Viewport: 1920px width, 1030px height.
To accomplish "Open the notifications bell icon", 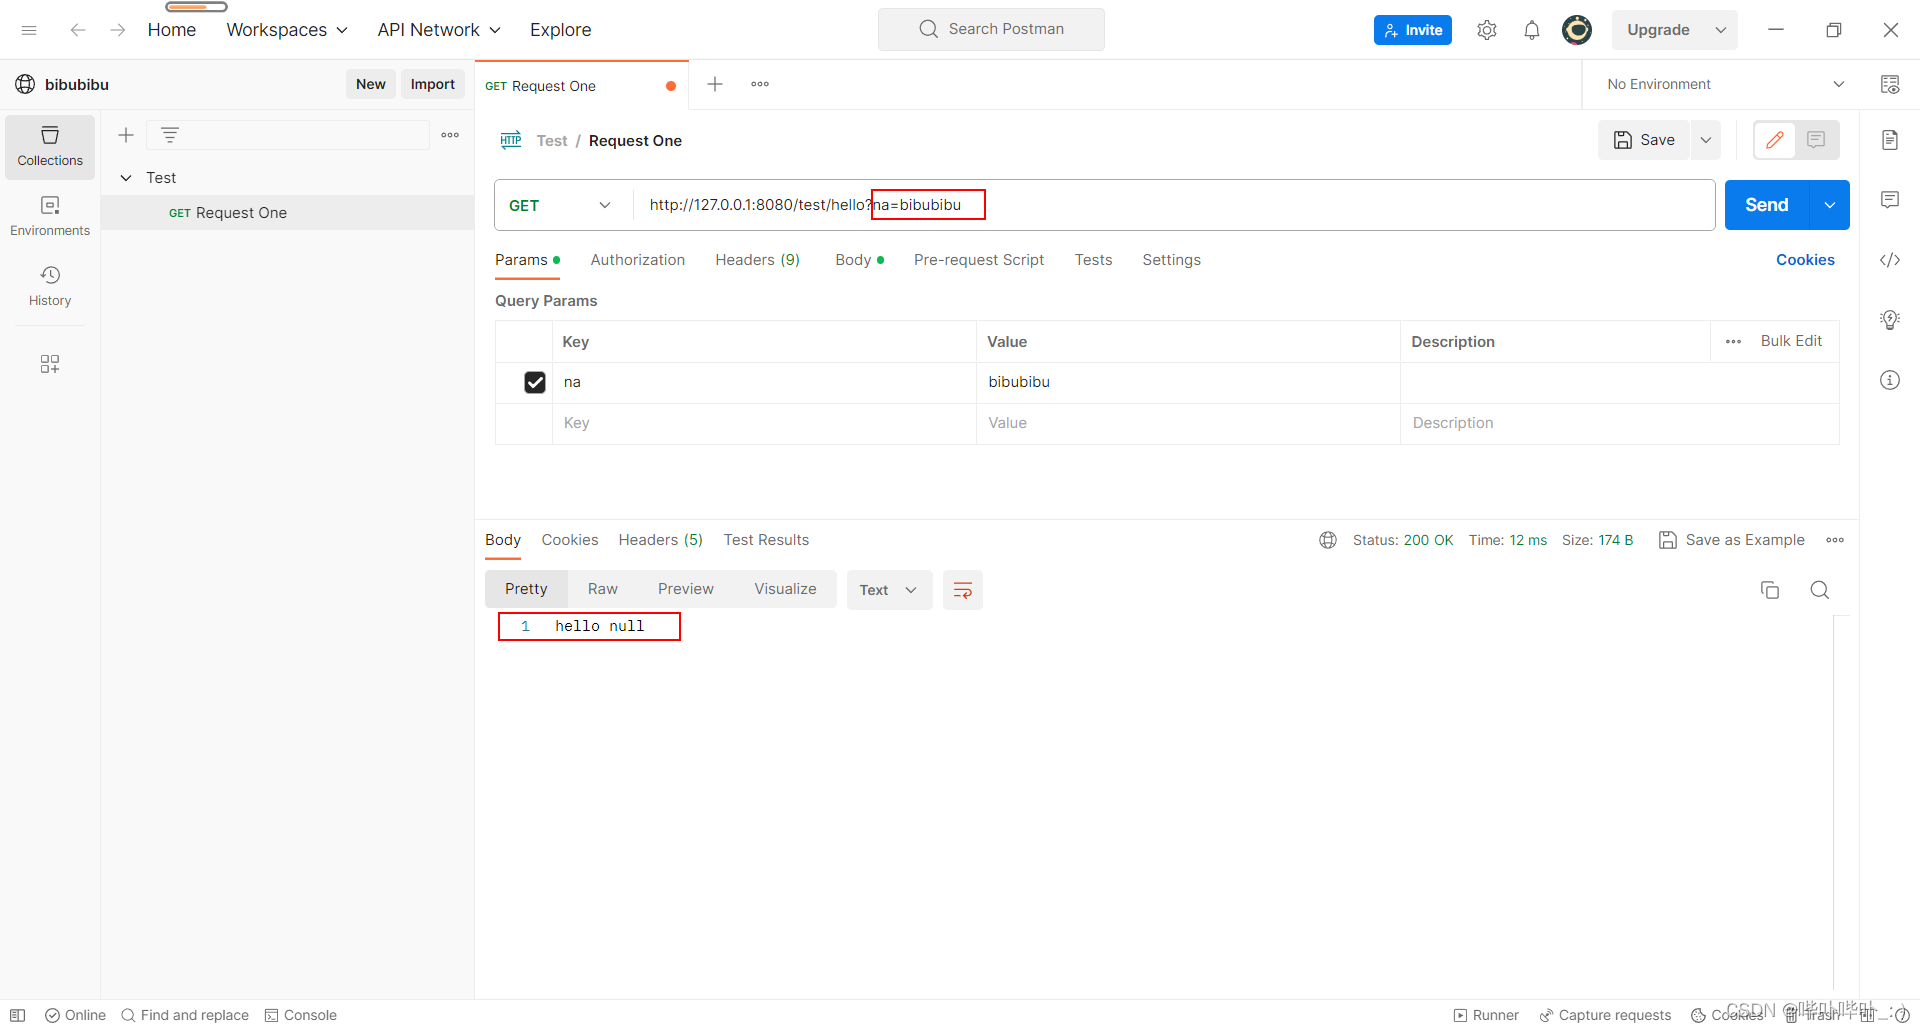I will (1532, 30).
